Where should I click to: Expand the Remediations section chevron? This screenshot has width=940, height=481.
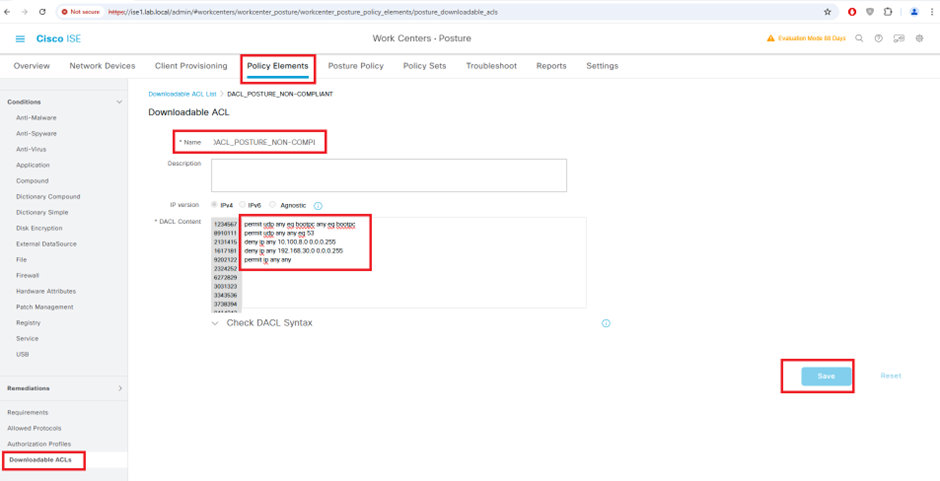coord(119,389)
